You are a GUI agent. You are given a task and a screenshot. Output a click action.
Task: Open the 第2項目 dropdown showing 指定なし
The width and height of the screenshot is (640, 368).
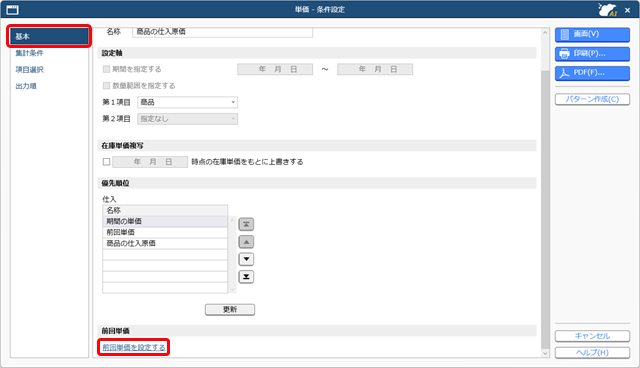pyautogui.click(x=188, y=119)
